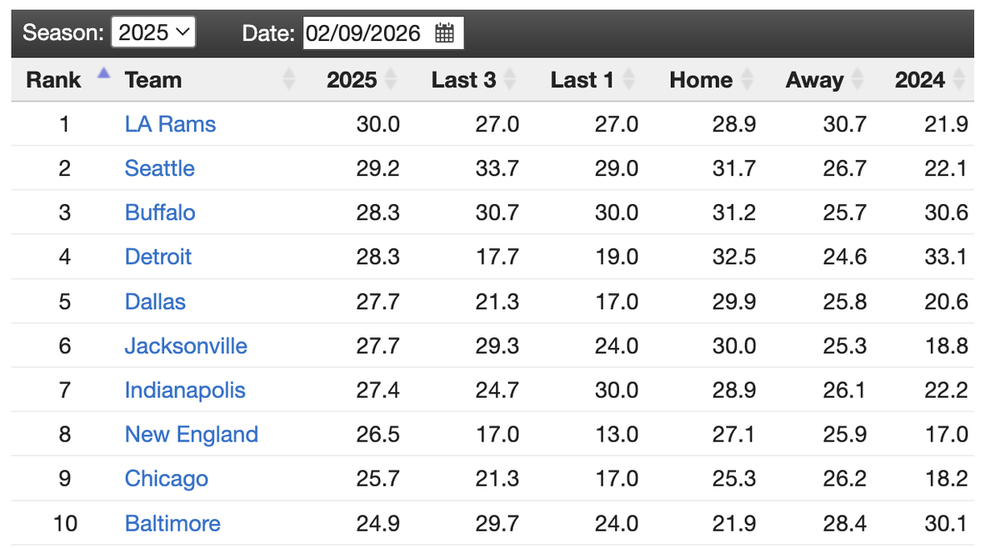Click the Last 3 sort arrows

click(510, 80)
